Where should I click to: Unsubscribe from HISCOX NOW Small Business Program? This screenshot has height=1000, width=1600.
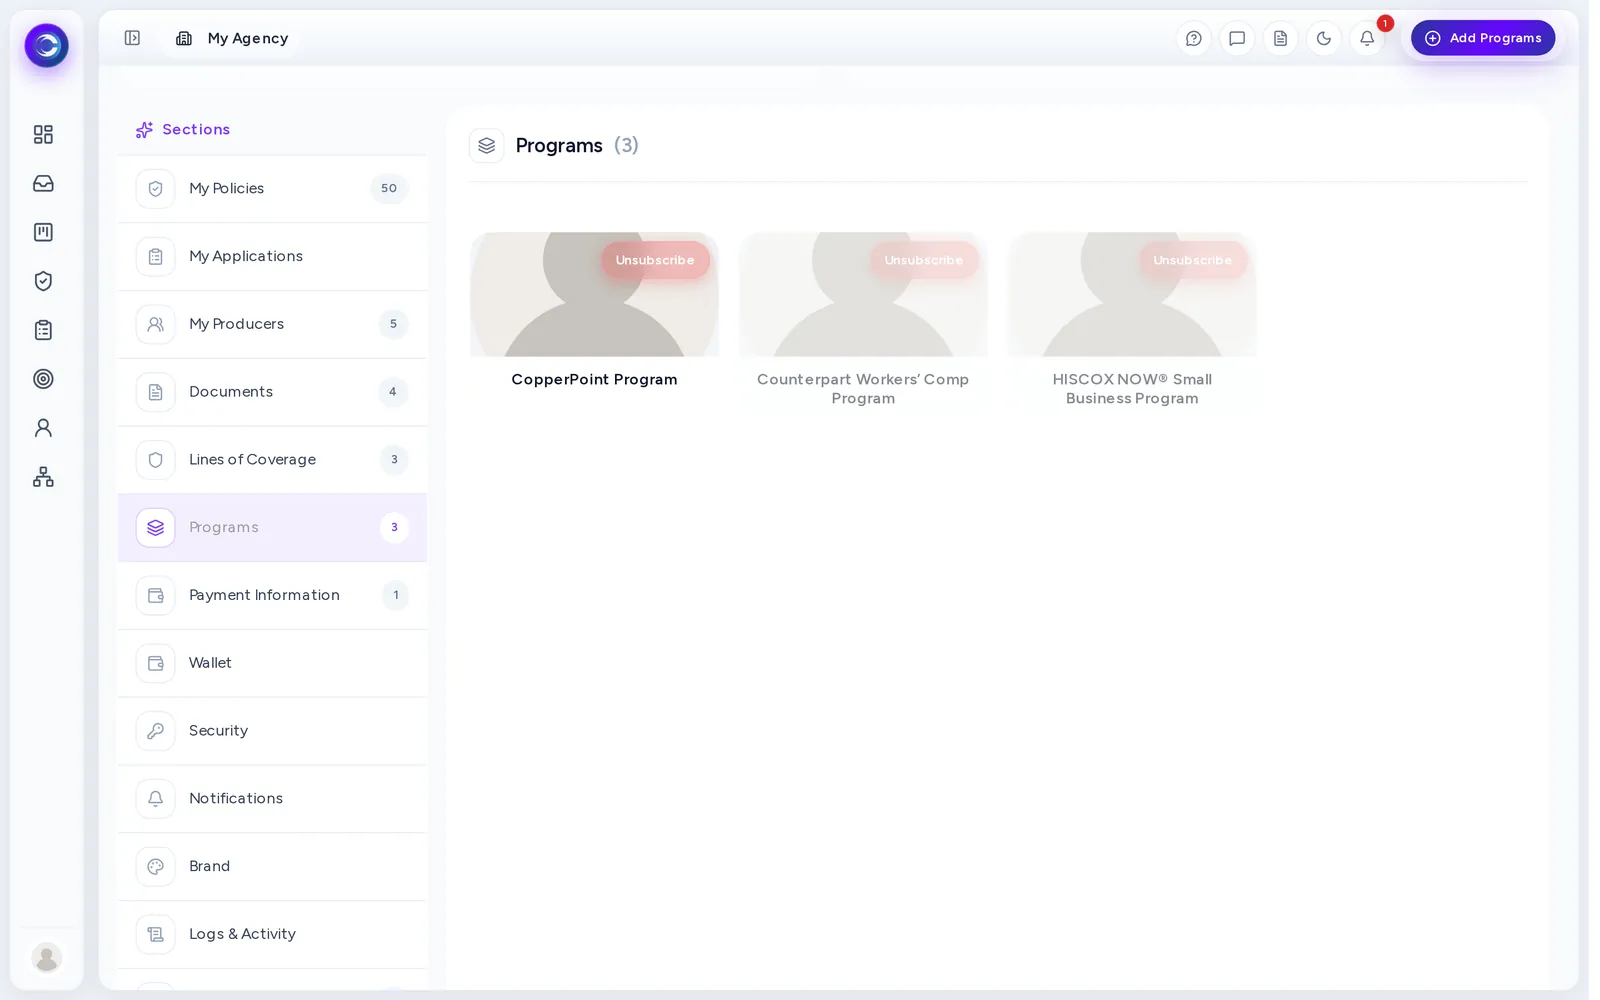click(x=1193, y=260)
